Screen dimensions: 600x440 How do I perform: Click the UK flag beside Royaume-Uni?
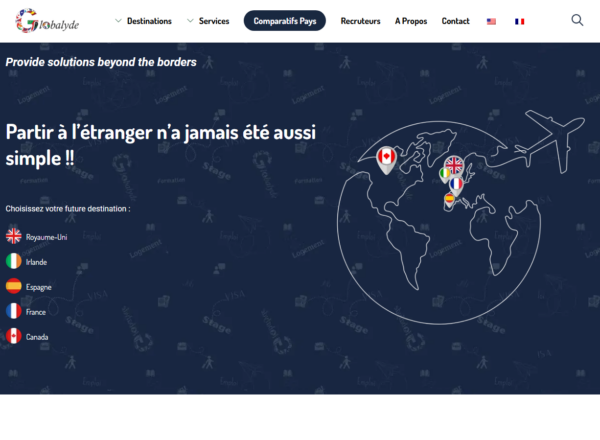(14, 236)
